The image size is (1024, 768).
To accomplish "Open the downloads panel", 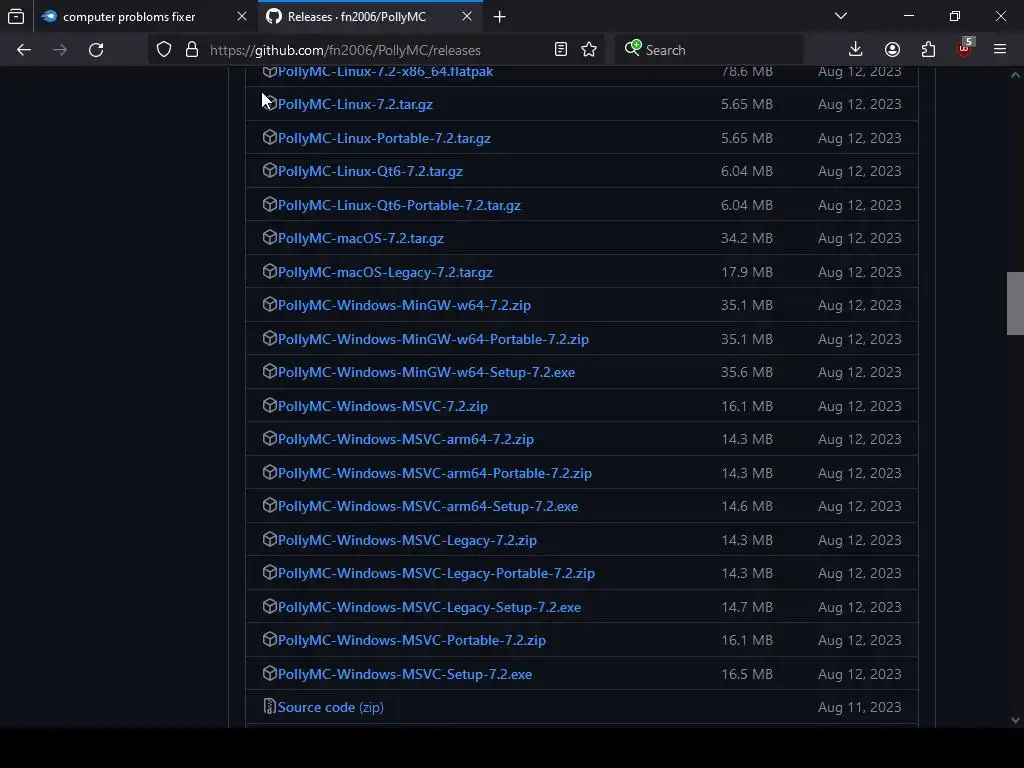I will (856, 50).
